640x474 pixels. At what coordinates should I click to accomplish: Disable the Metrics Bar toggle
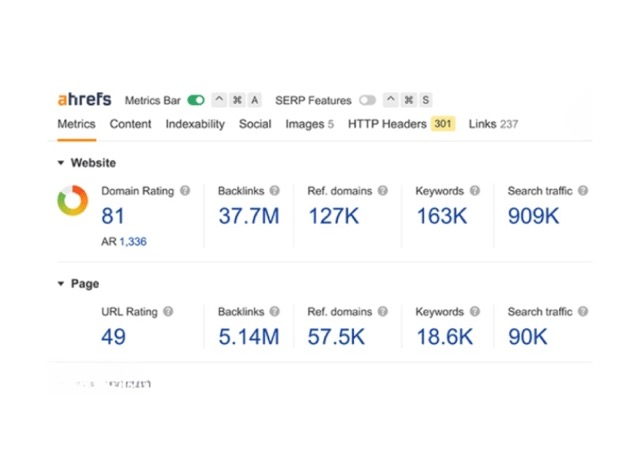196,101
